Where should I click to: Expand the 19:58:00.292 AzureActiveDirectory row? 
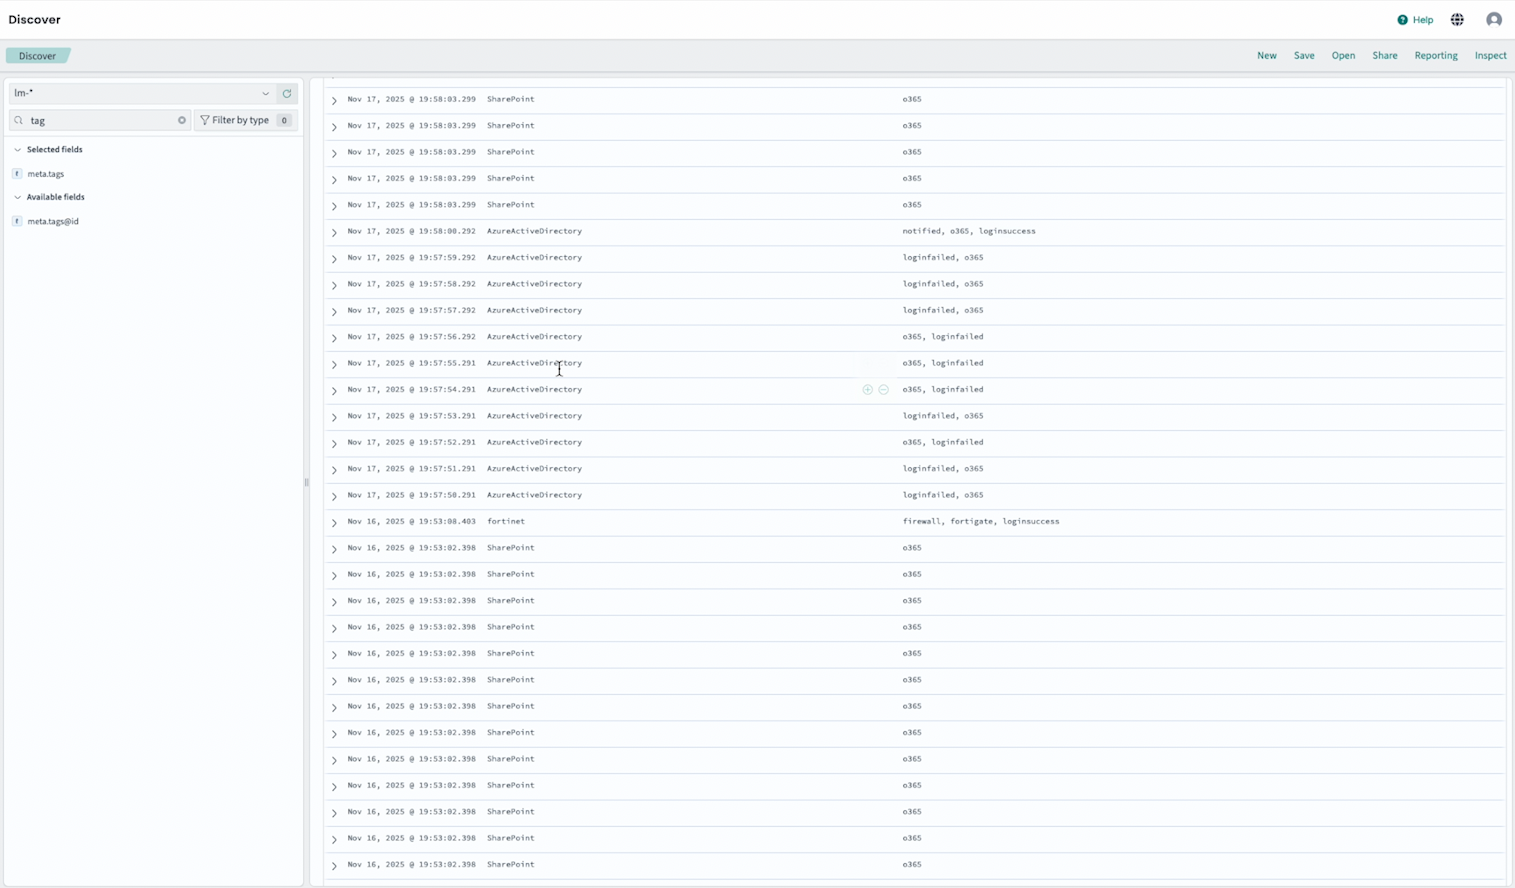click(x=334, y=232)
